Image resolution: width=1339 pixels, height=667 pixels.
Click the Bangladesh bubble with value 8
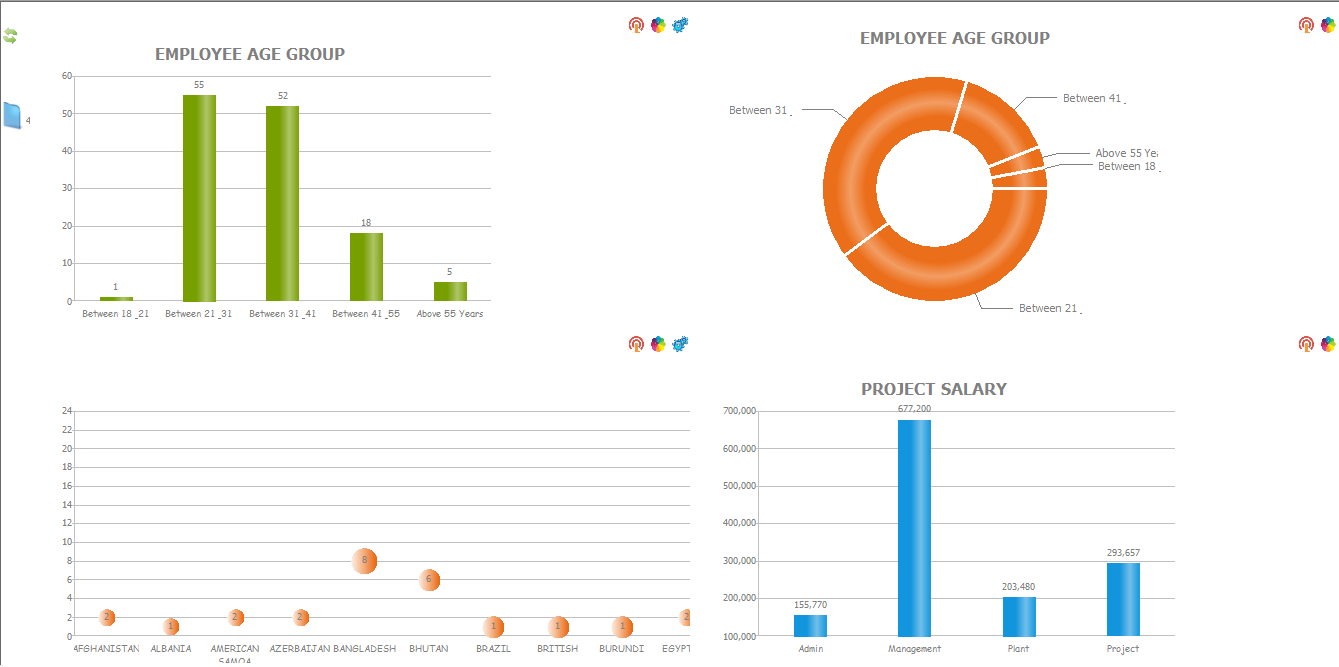[364, 561]
